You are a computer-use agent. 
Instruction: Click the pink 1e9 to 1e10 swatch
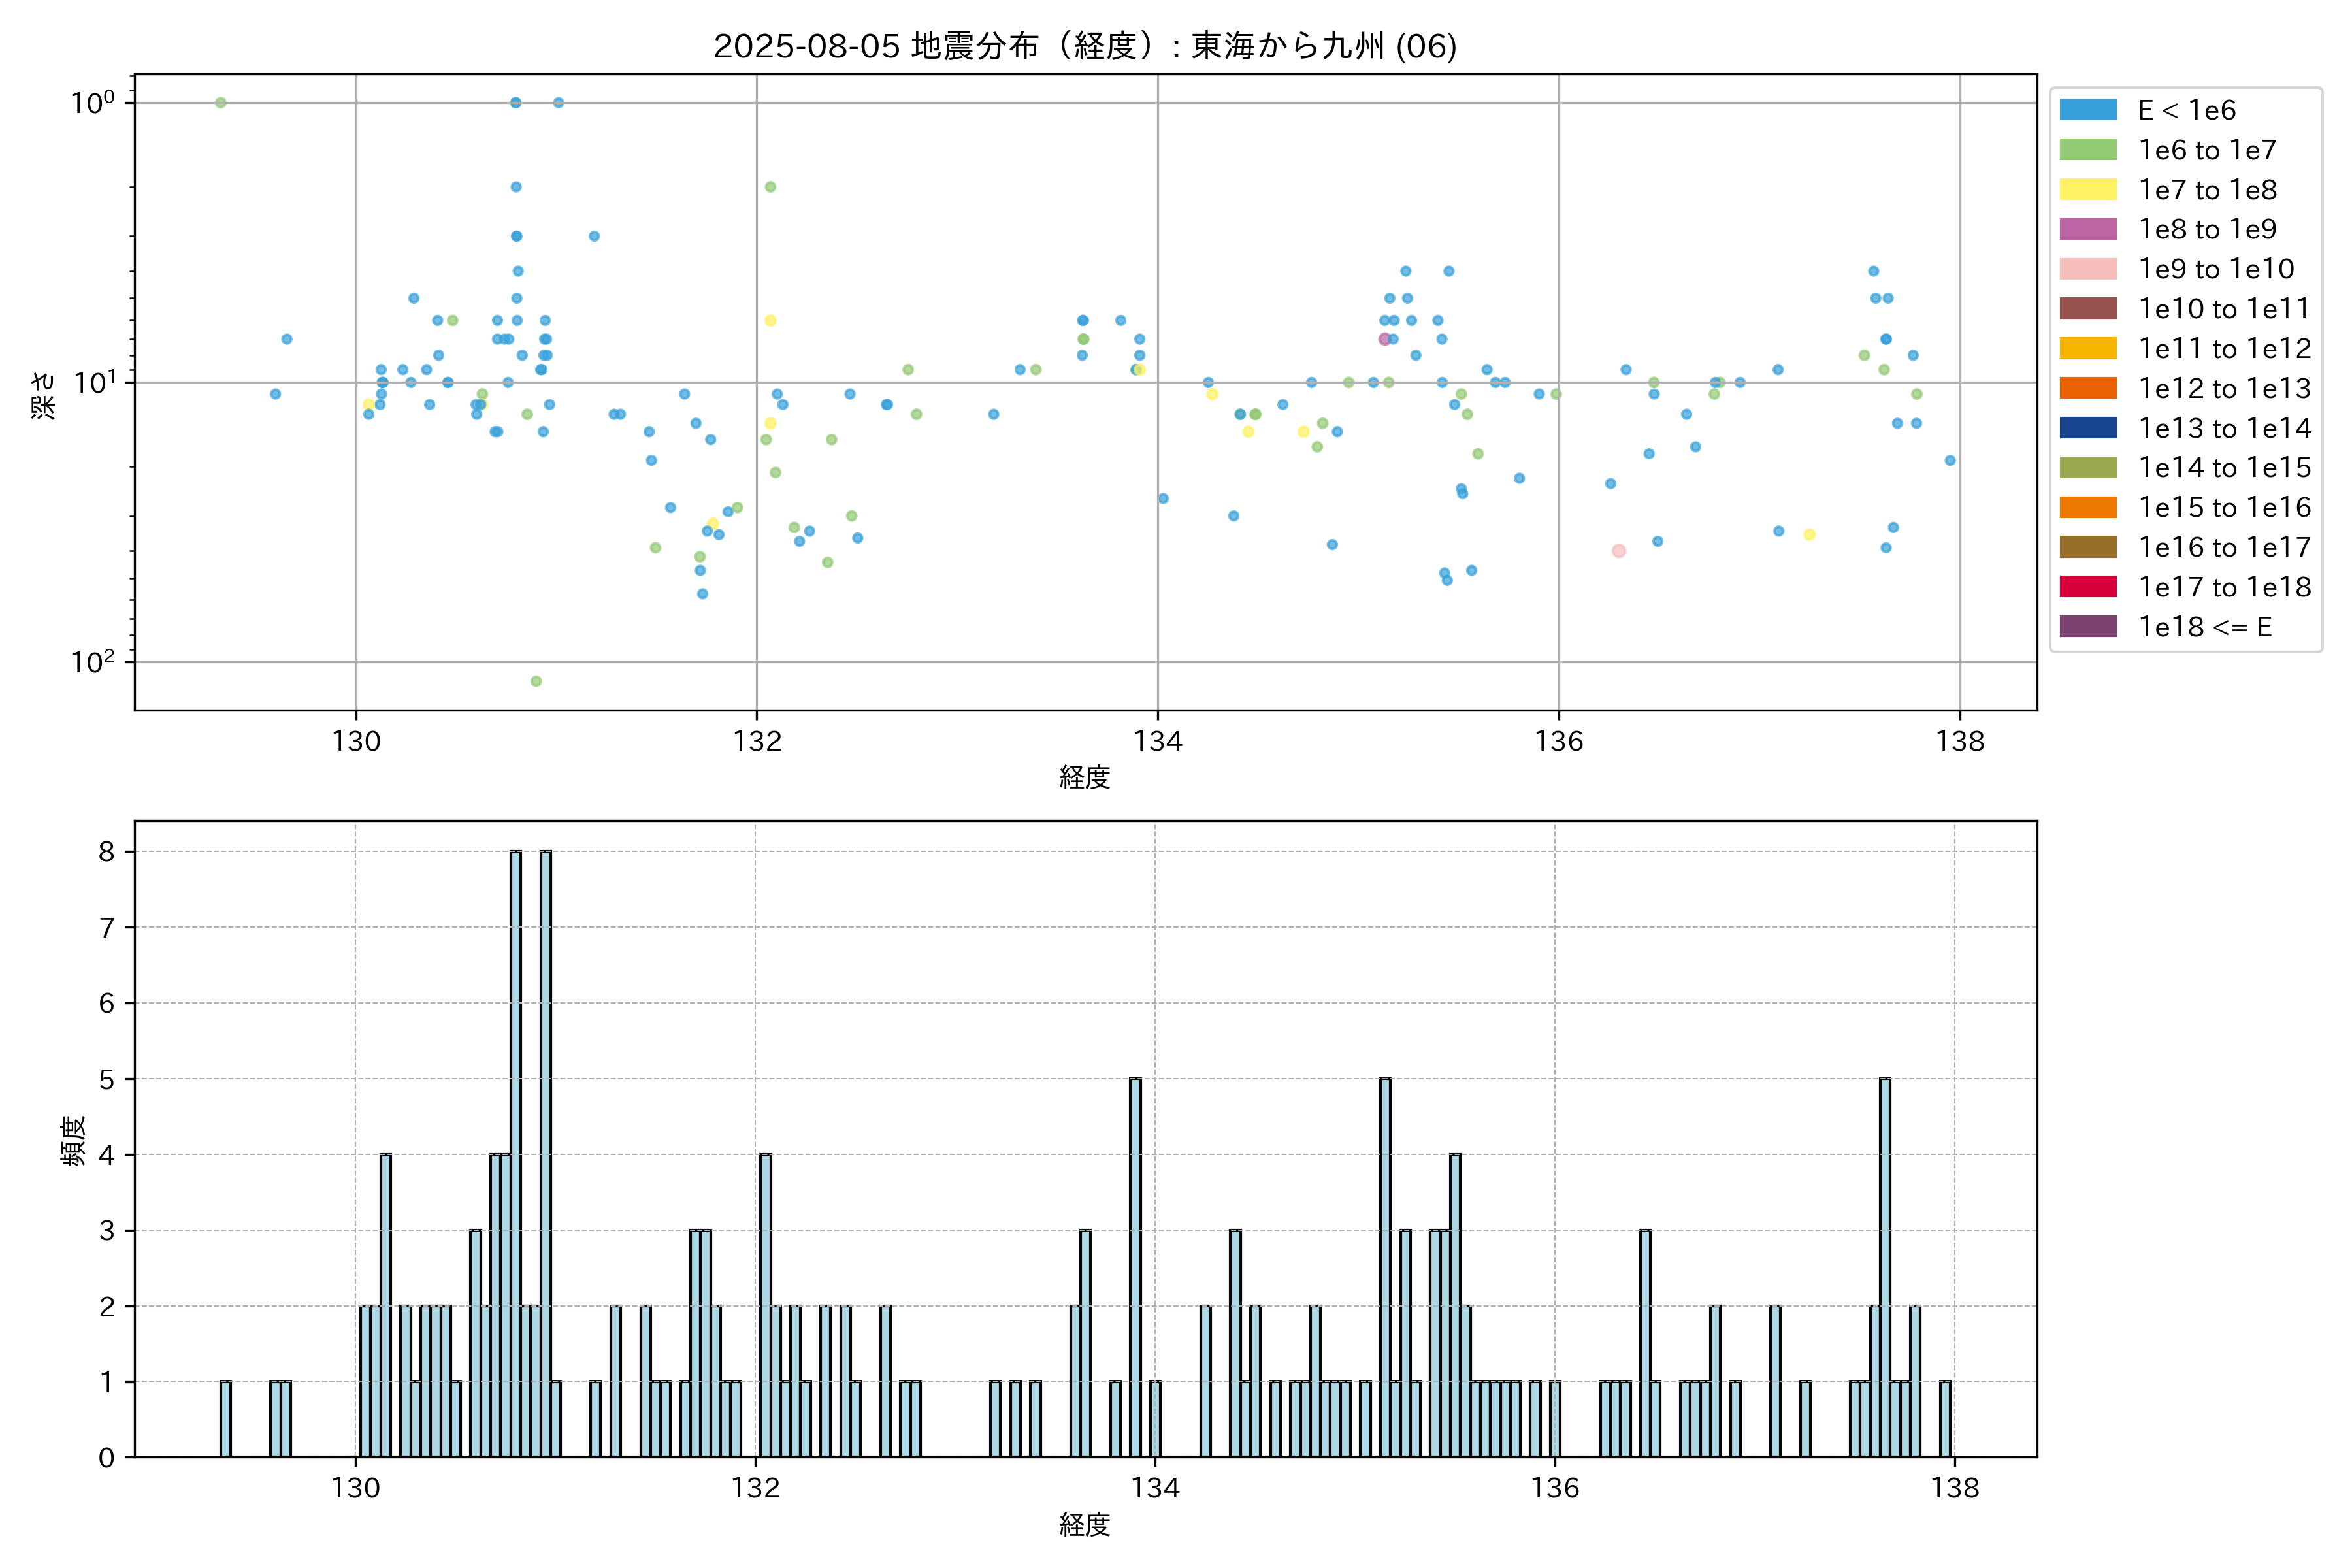point(2087,269)
